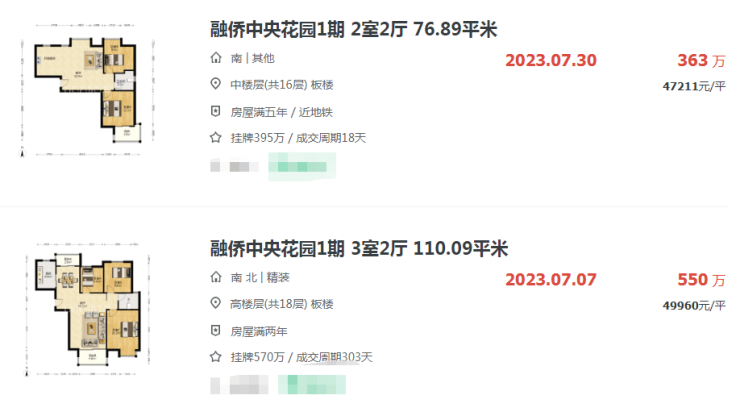The width and height of the screenshot is (740, 412).
Task: Click the deal date 2023.07.30
Action: click(x=552, y=59)
